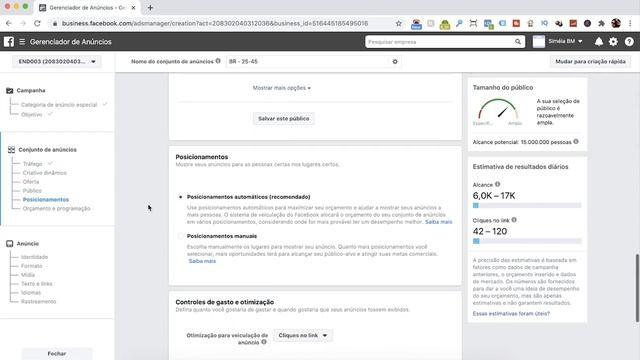
Task: Open the Chrome three-dot menu
Action: click(x=631, y=24)
